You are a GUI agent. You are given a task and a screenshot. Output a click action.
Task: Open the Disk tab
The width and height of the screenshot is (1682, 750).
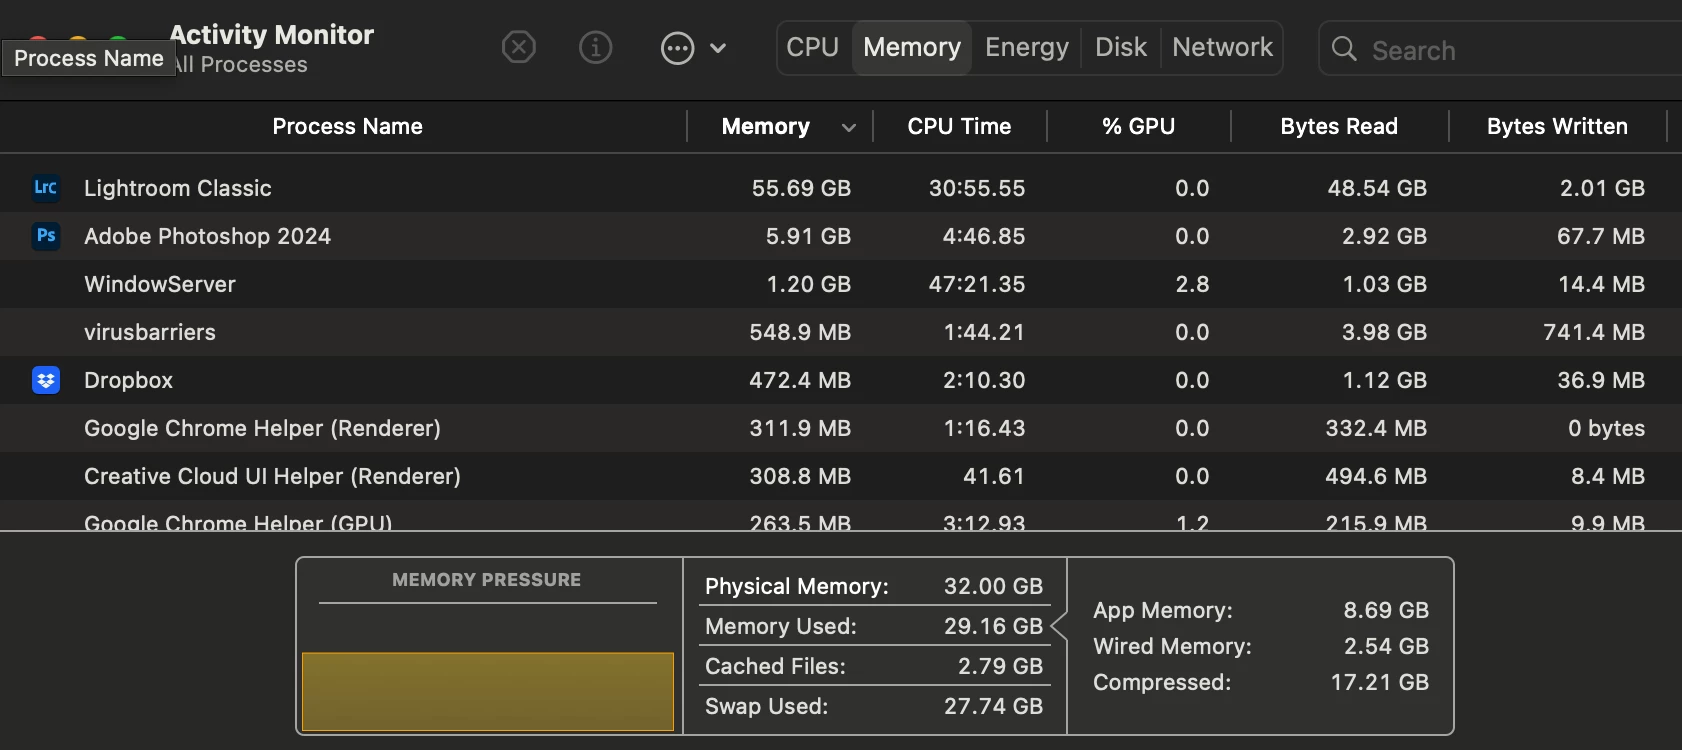[1120, 47]
